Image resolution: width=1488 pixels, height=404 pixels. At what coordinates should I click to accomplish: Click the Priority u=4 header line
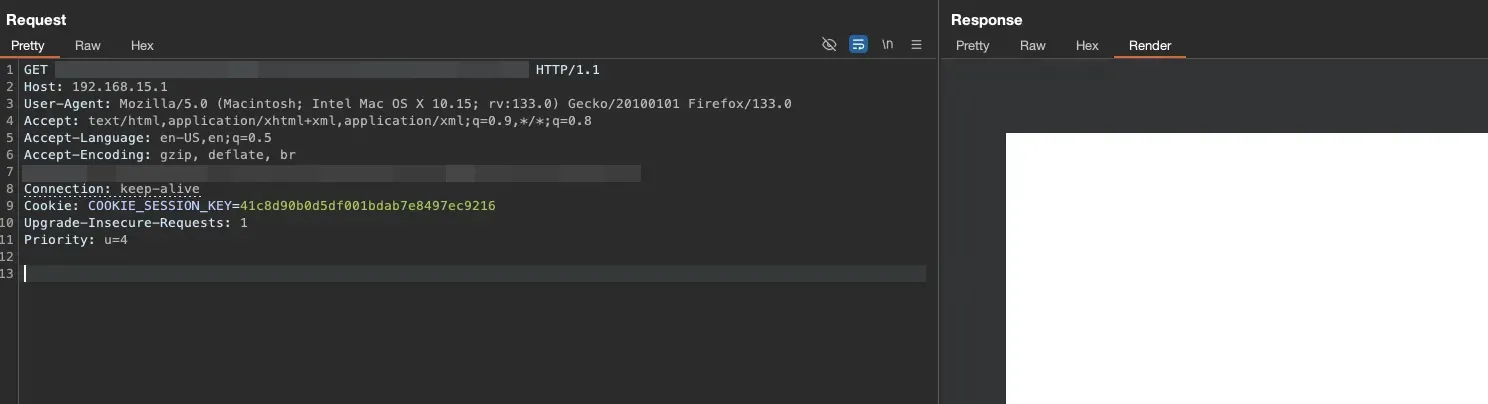(x=76, y=240)
